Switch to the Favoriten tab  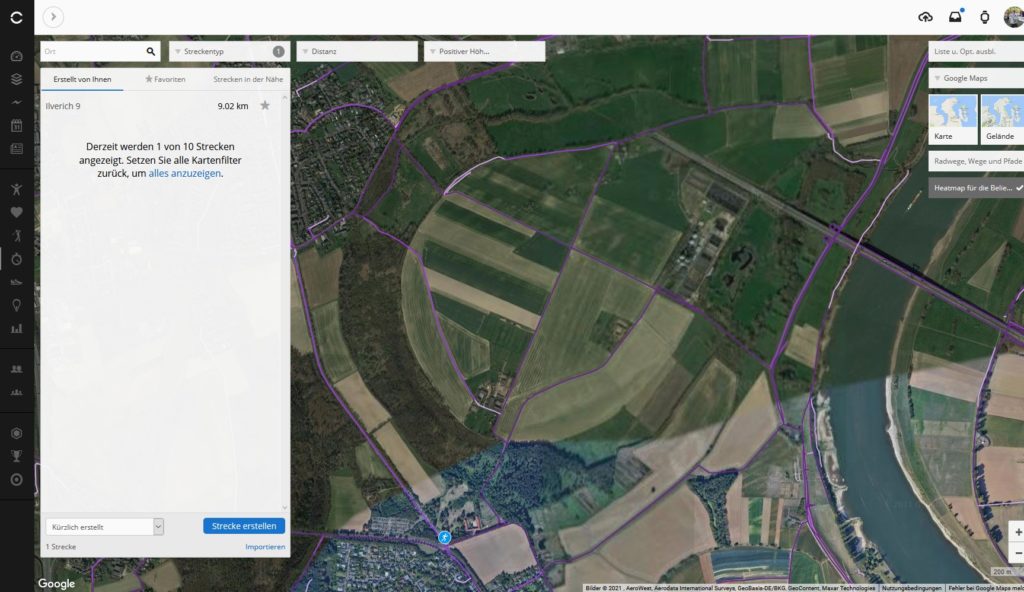pos(165,78)
